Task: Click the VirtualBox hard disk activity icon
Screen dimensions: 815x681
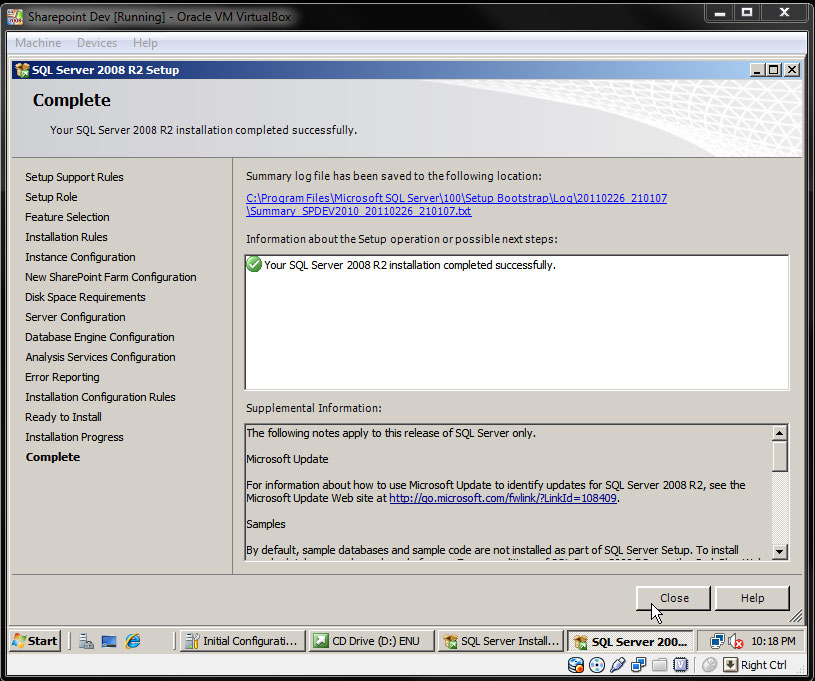Action: (575, 665)
